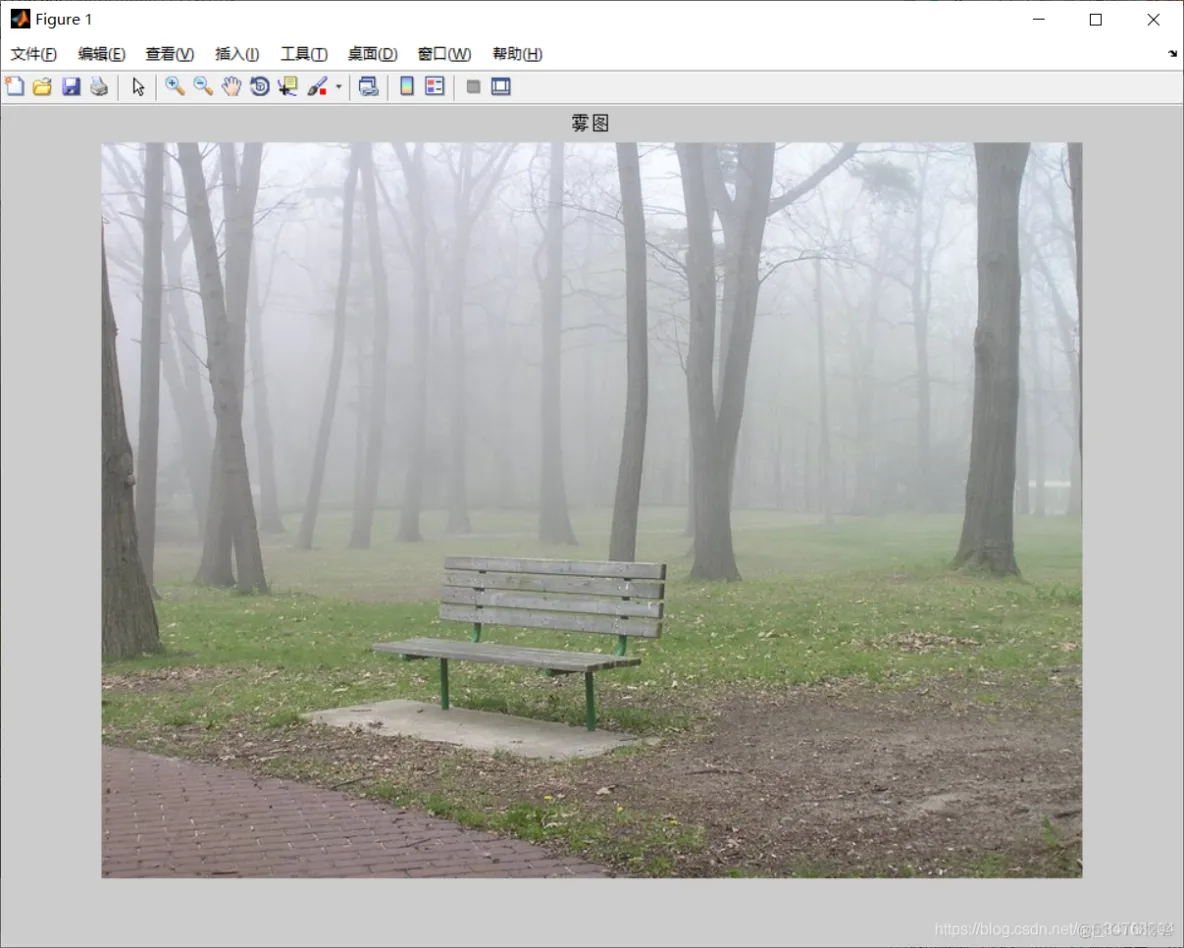1184x948 pixels.
Task: Open a file with the folder icon
Action: [42, 86]
